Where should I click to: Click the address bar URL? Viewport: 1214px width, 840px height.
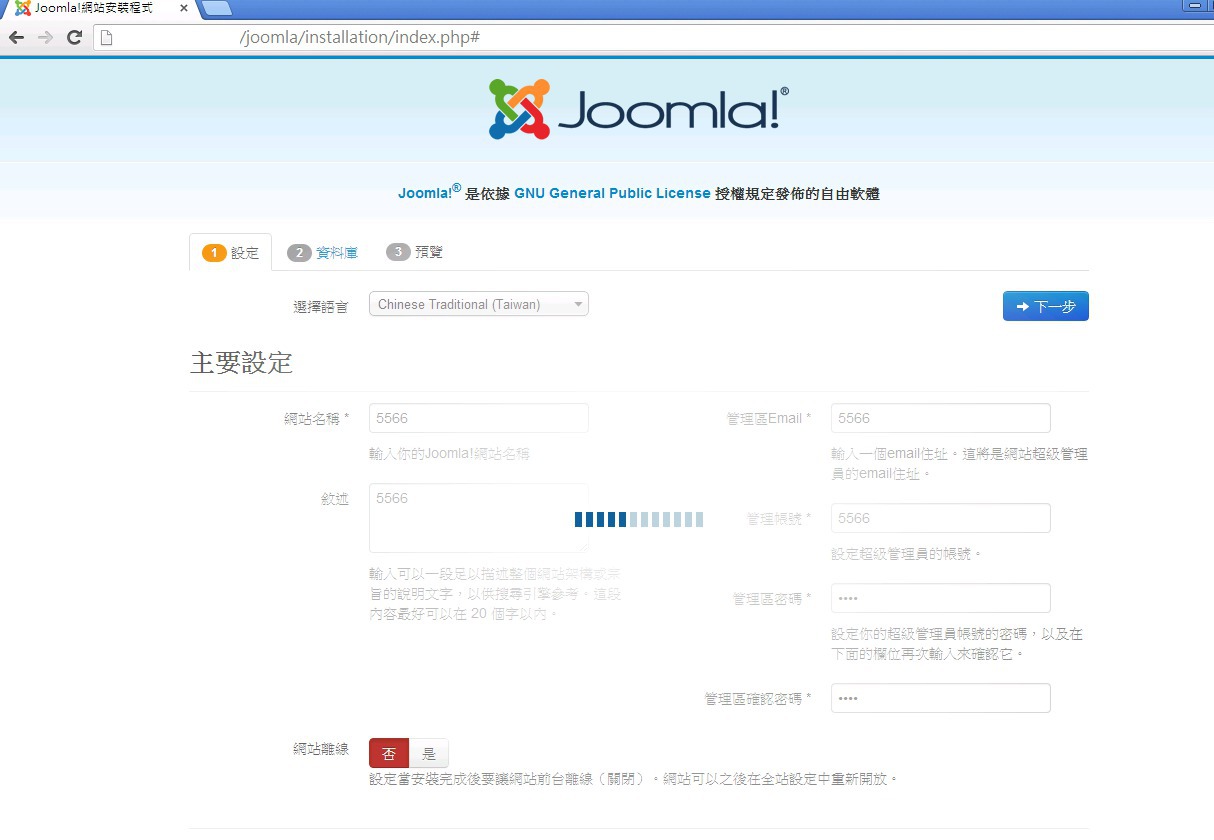[360, 37]
